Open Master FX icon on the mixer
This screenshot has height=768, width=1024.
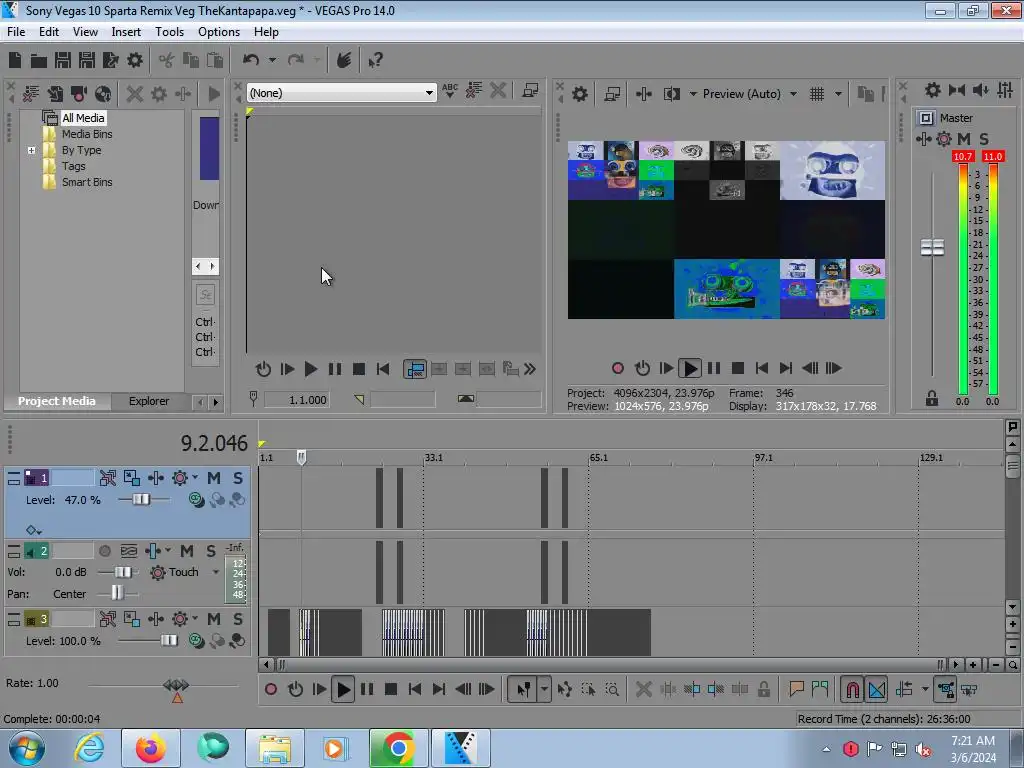[923, 138]
